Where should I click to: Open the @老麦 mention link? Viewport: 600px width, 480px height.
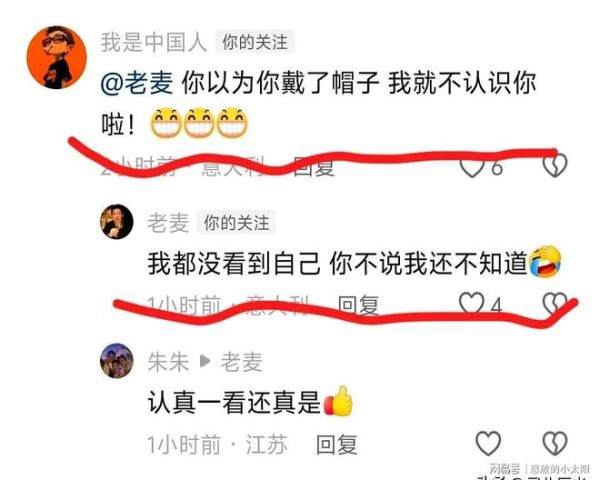click(136, 83)
